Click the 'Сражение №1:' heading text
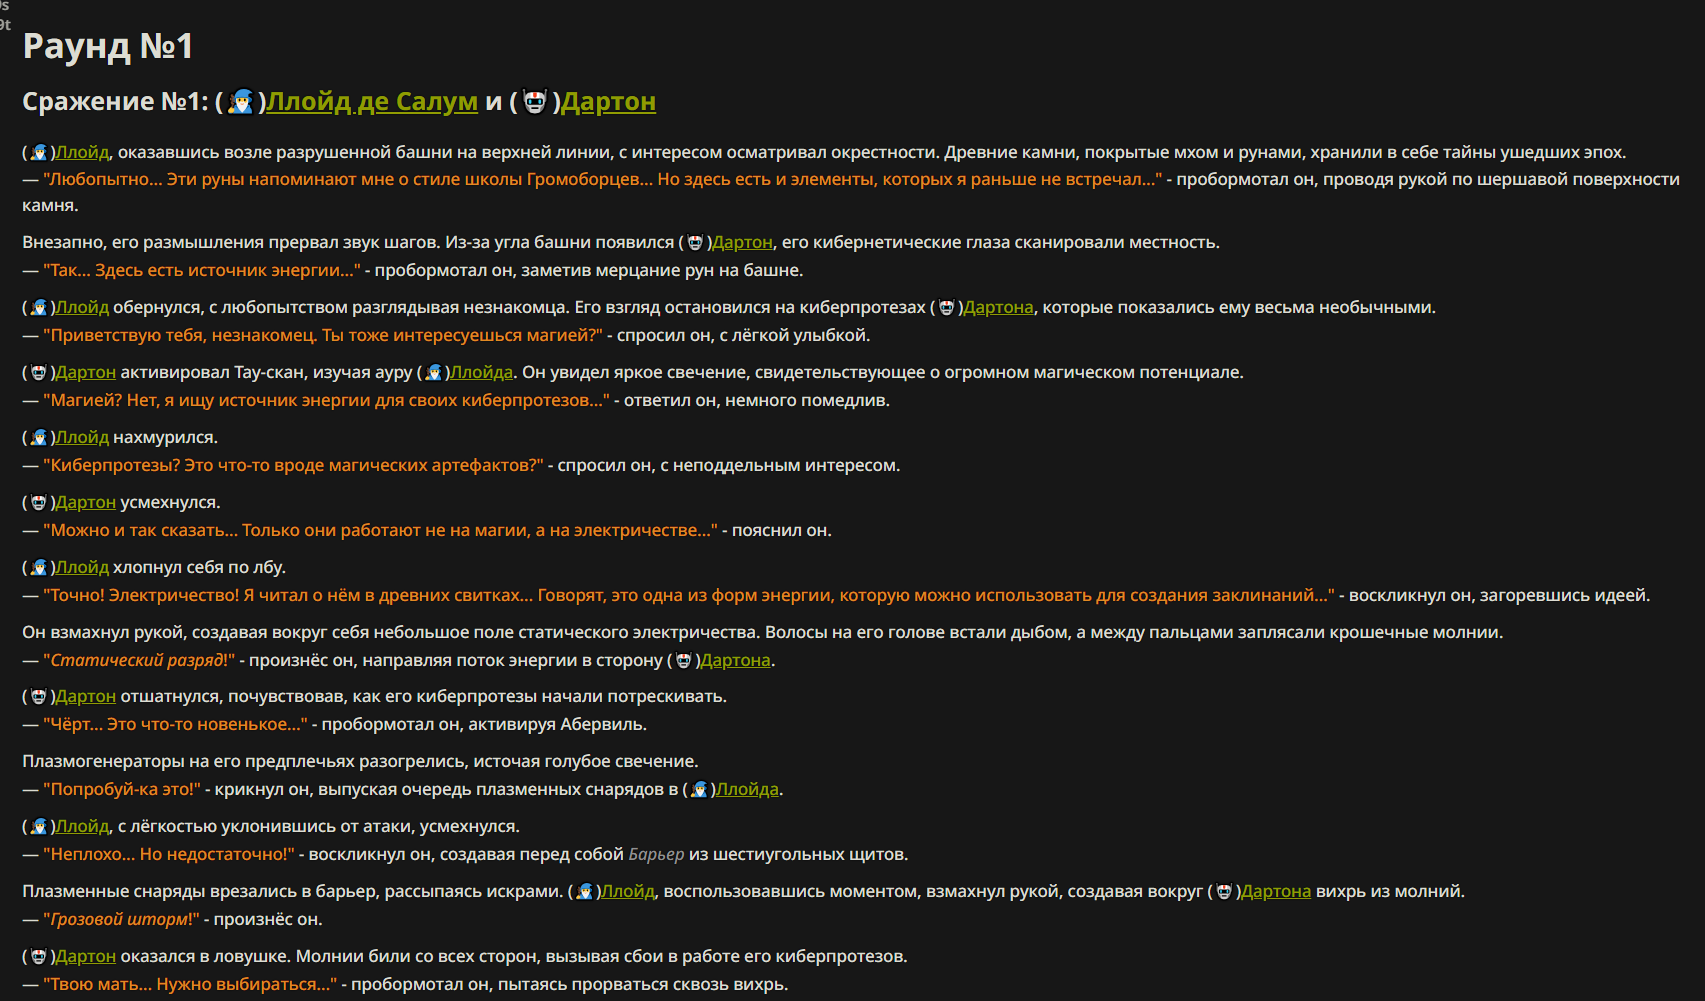The height and width of the screenshot is (1001, 1705). [115, 102]
